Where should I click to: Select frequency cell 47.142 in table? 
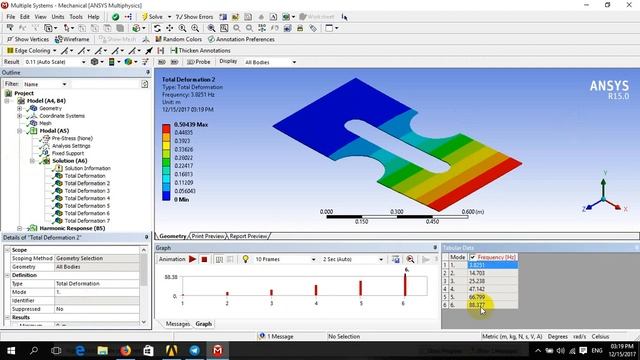pyautogui.click(x=492, y=289)
